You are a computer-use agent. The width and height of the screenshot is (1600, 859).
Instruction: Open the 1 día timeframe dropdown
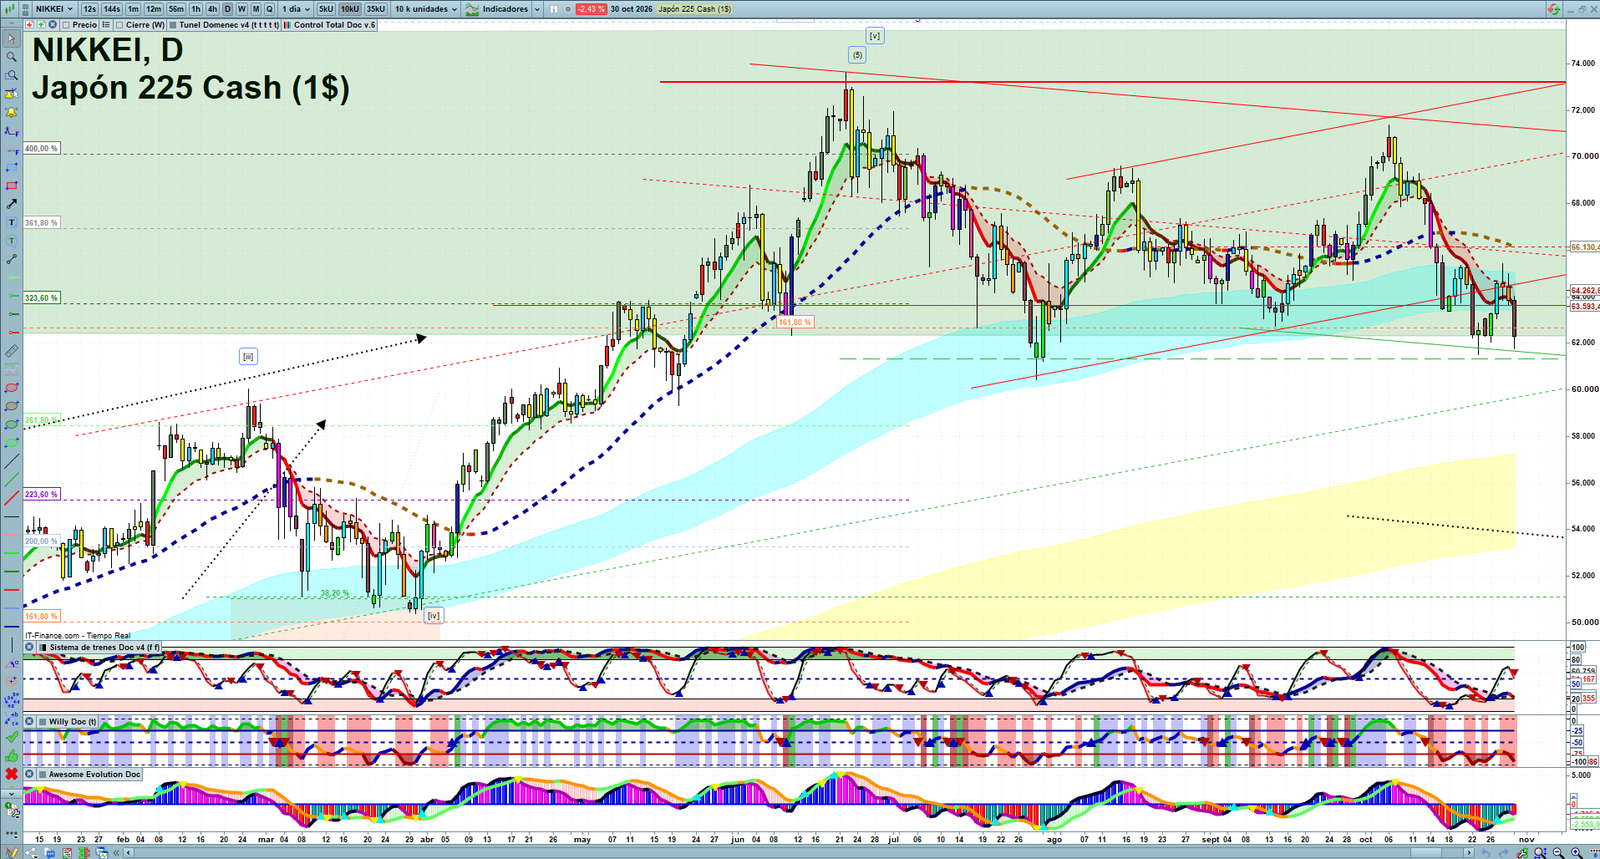coord(295,9)
